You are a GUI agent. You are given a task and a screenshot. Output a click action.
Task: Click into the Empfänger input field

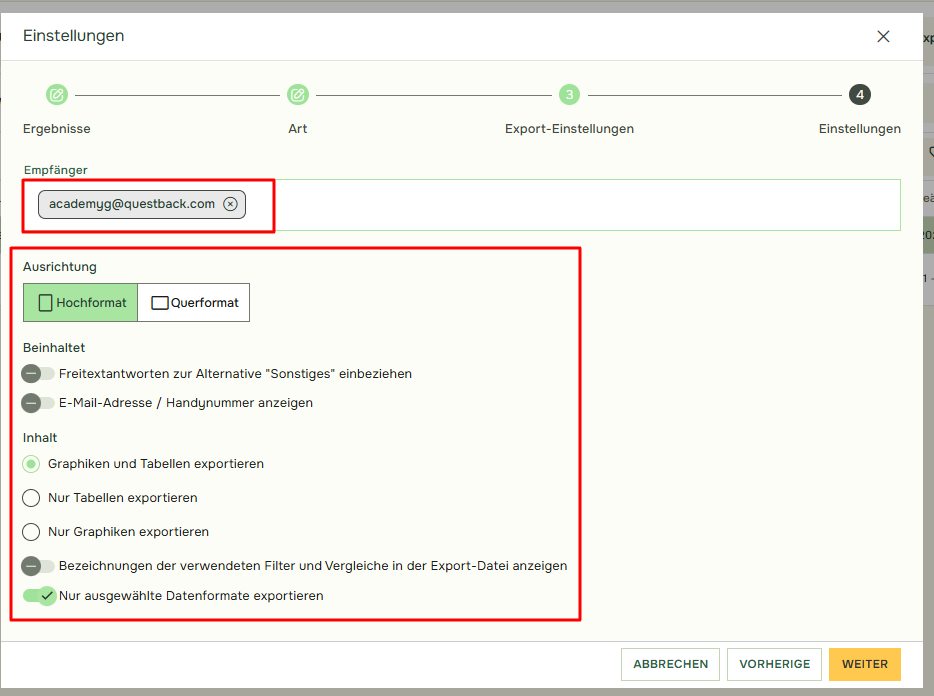point(580,205)
